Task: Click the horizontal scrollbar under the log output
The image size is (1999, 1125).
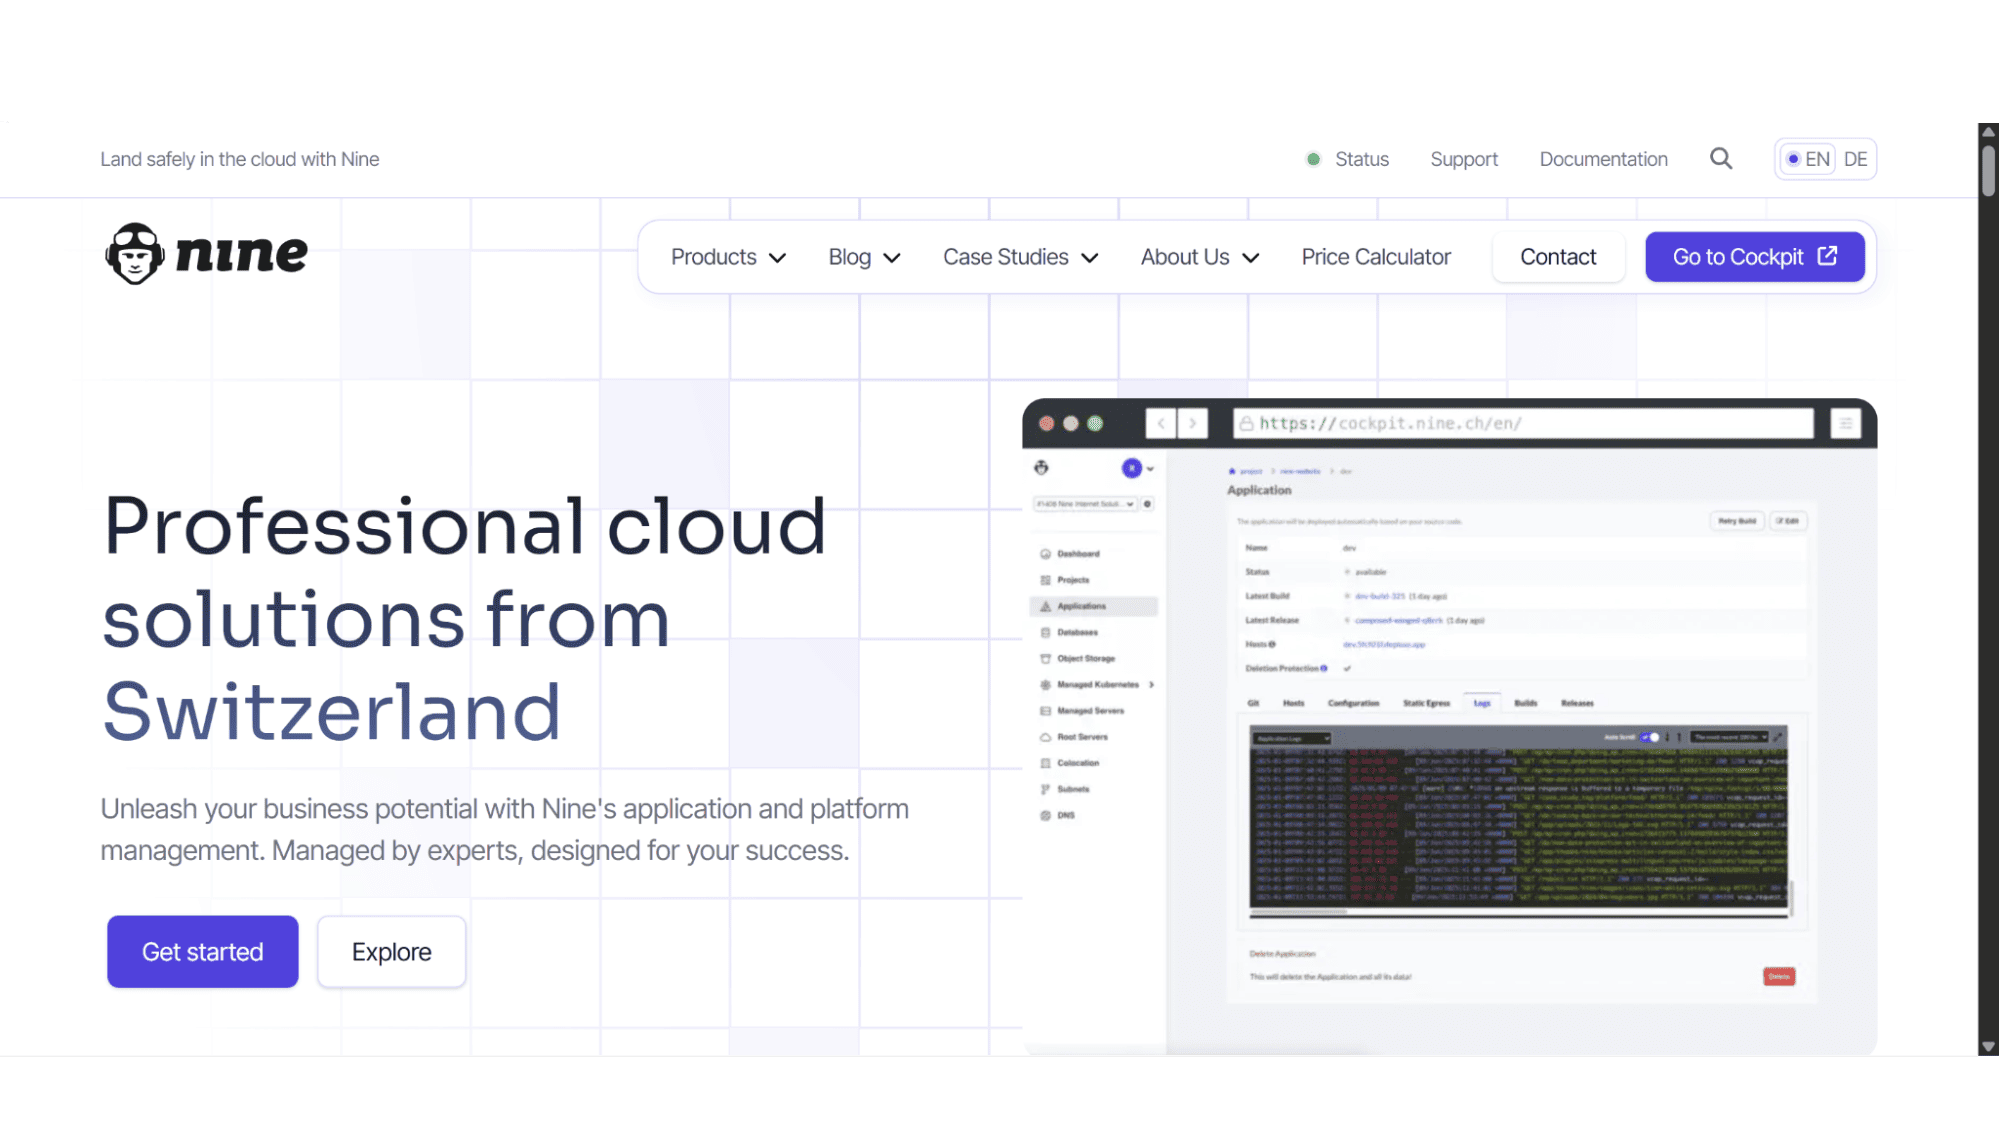Action: 1299,911
